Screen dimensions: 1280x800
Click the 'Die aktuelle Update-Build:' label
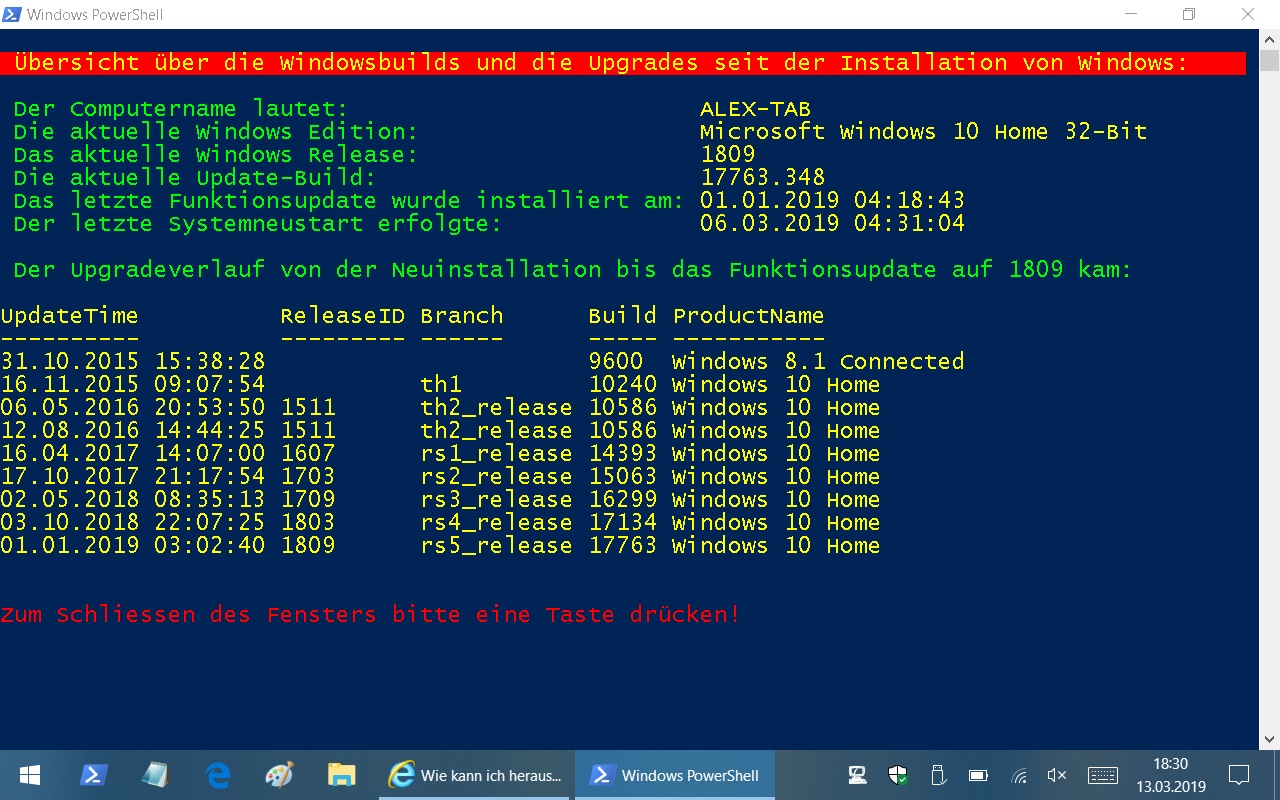(195, 177)
